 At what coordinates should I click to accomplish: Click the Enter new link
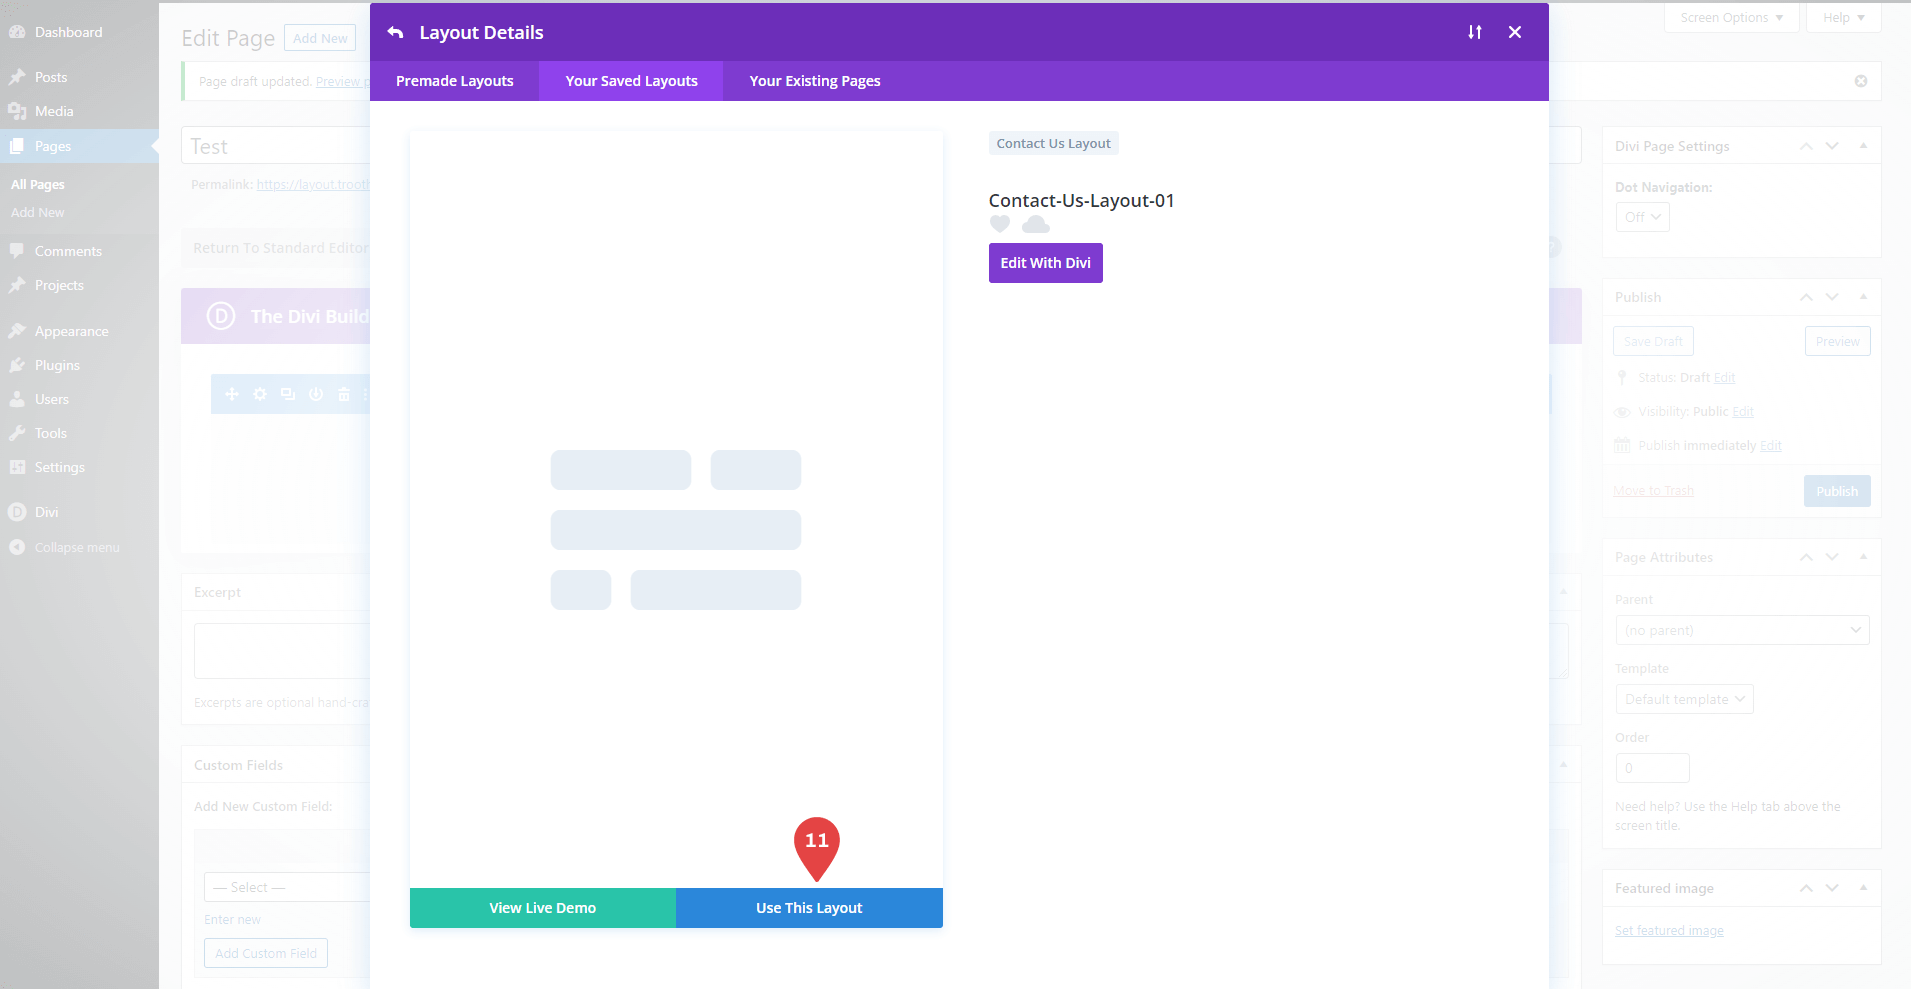click(232, 920)
